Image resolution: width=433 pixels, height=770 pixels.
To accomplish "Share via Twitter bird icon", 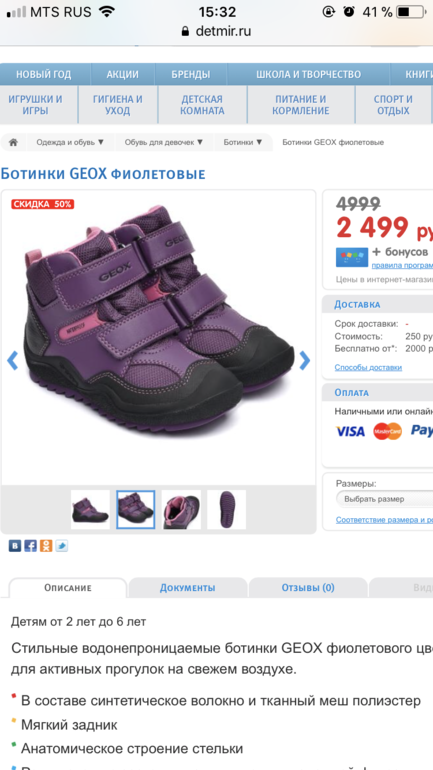I will [x=61, y=546].
